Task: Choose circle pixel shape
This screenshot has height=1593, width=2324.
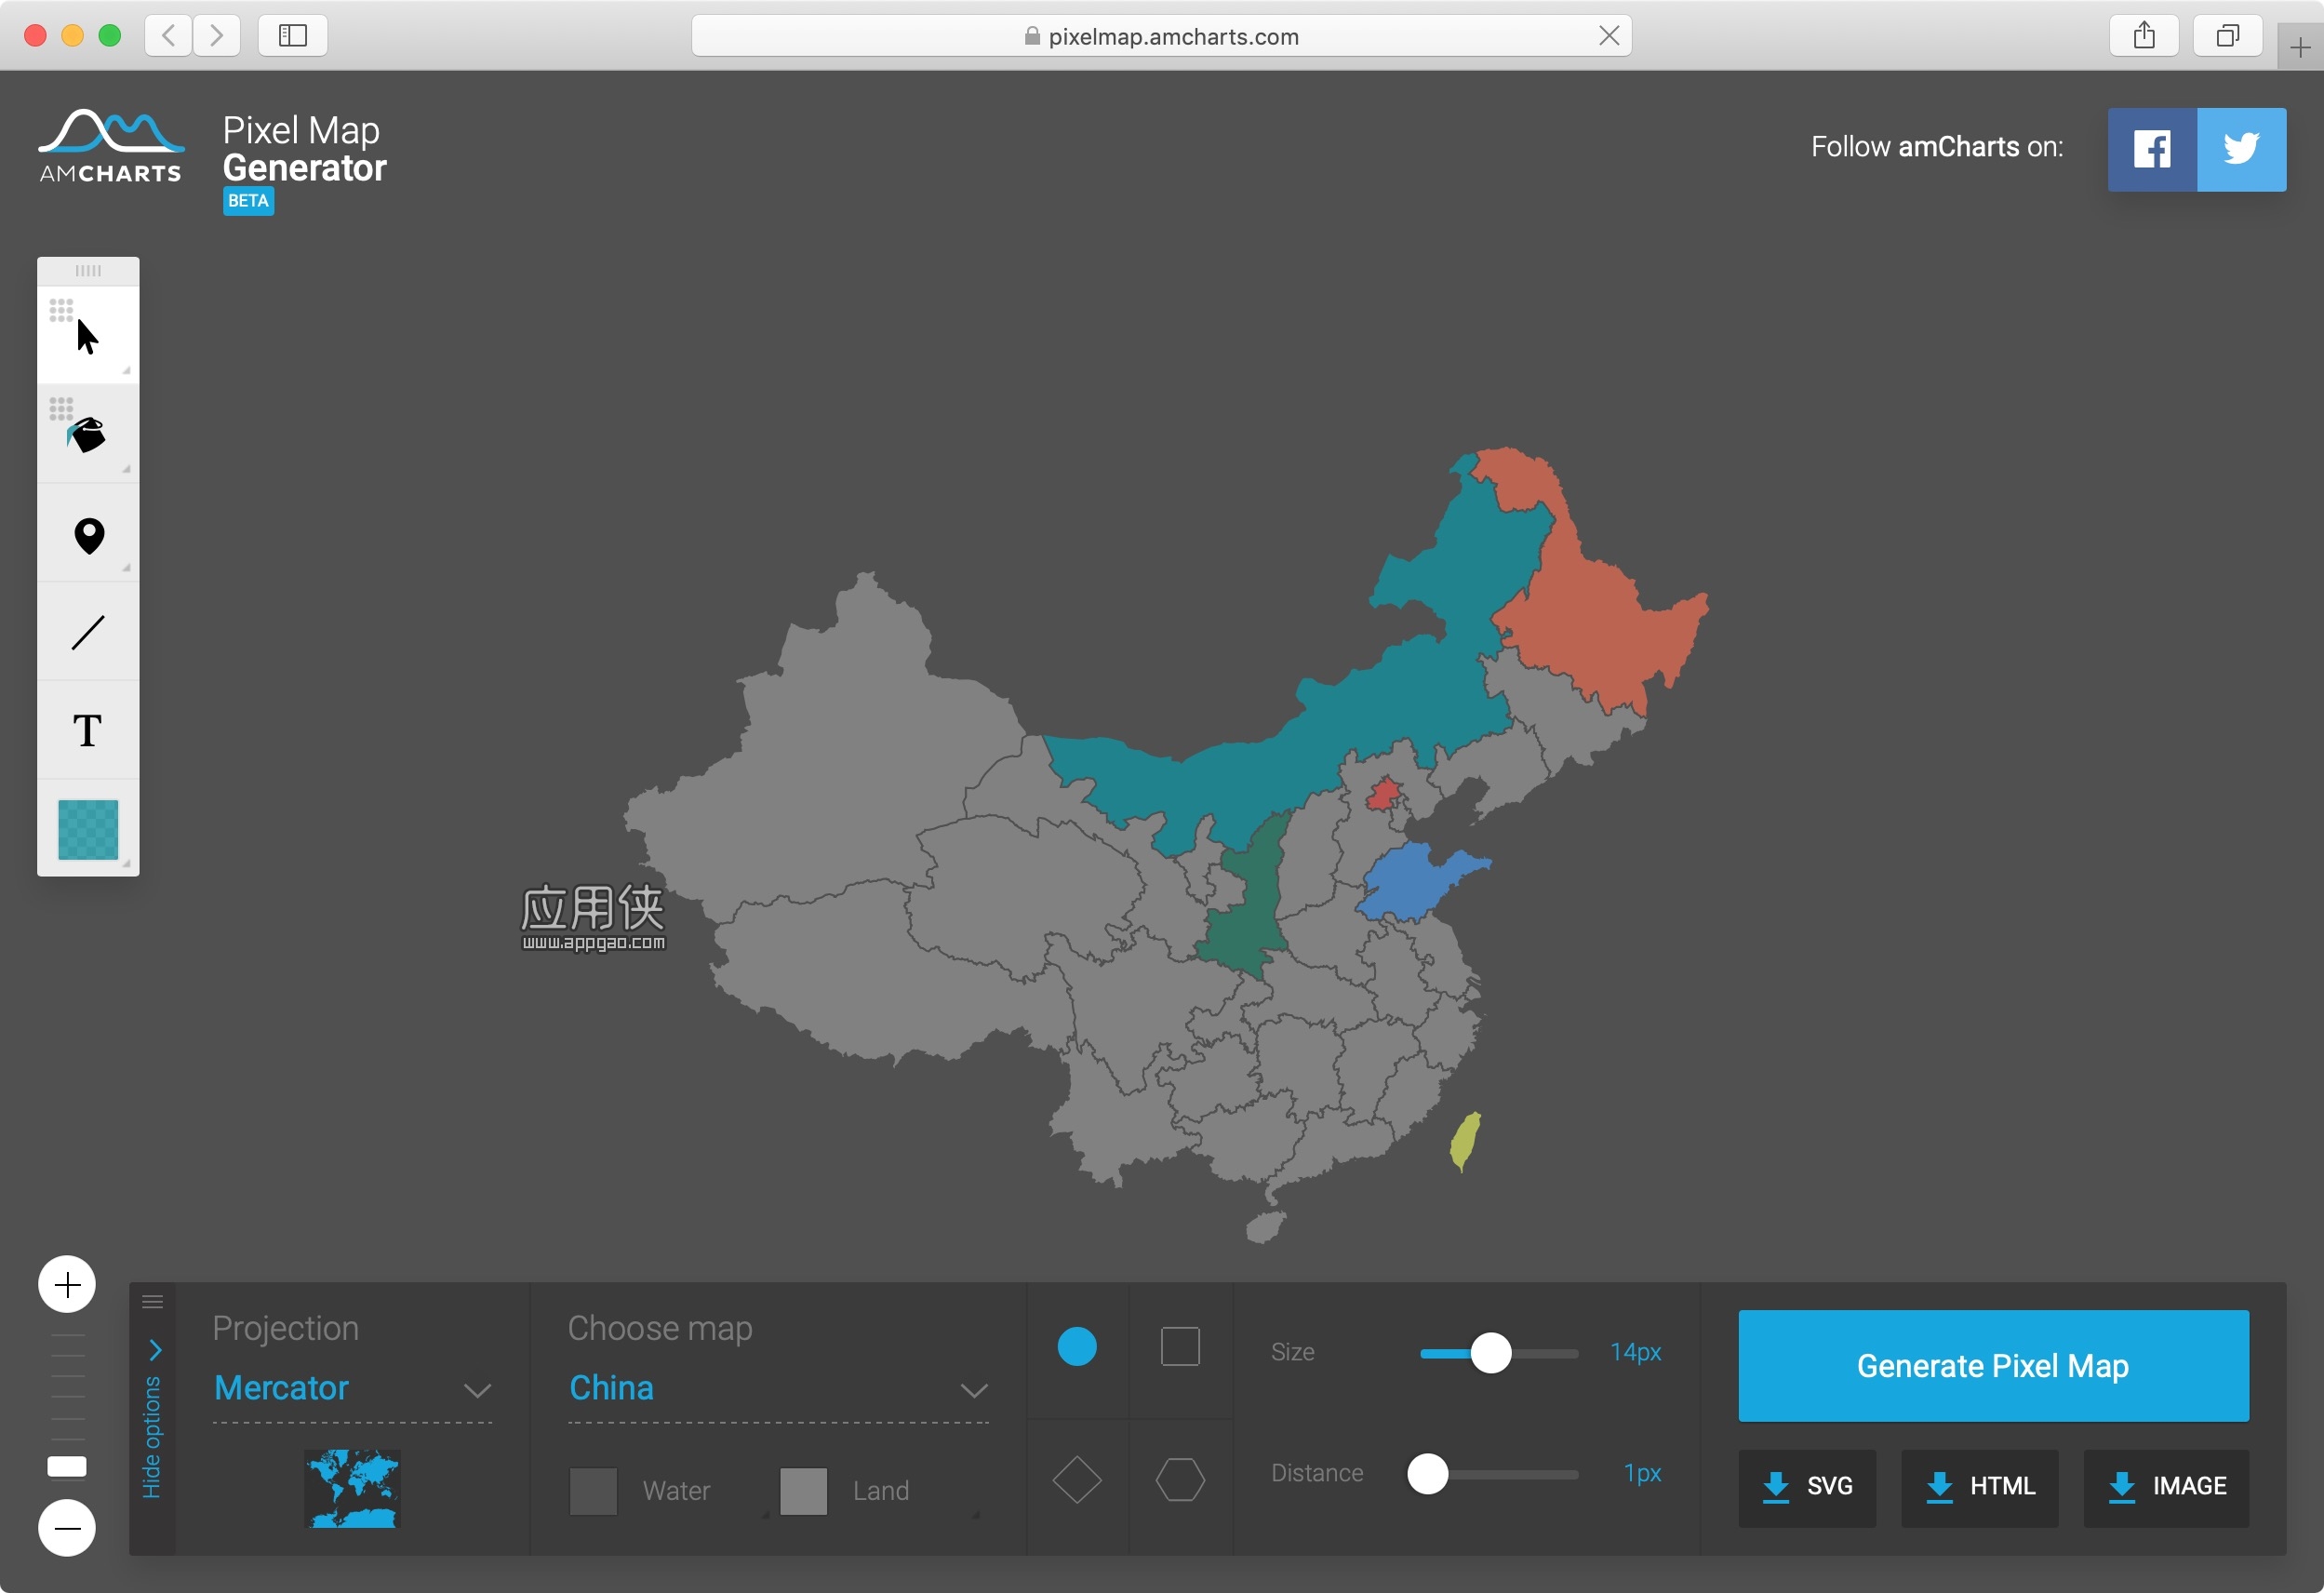Action: point(1077,1346)
